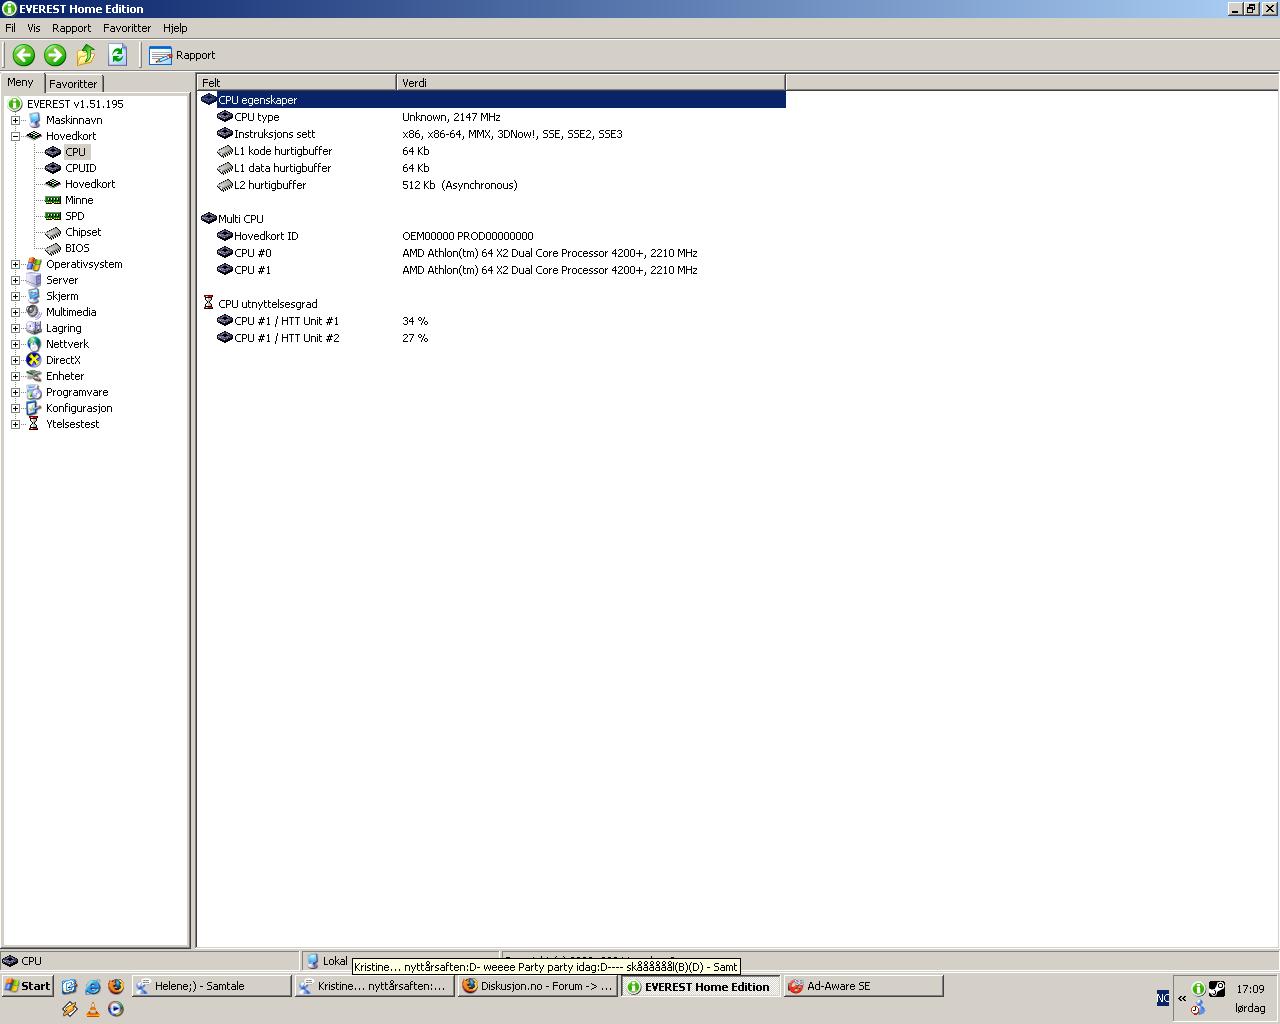This screenshot has height=1024, width=1280.
Task: Select the BIOS chip icon
Action: (53, 248)
